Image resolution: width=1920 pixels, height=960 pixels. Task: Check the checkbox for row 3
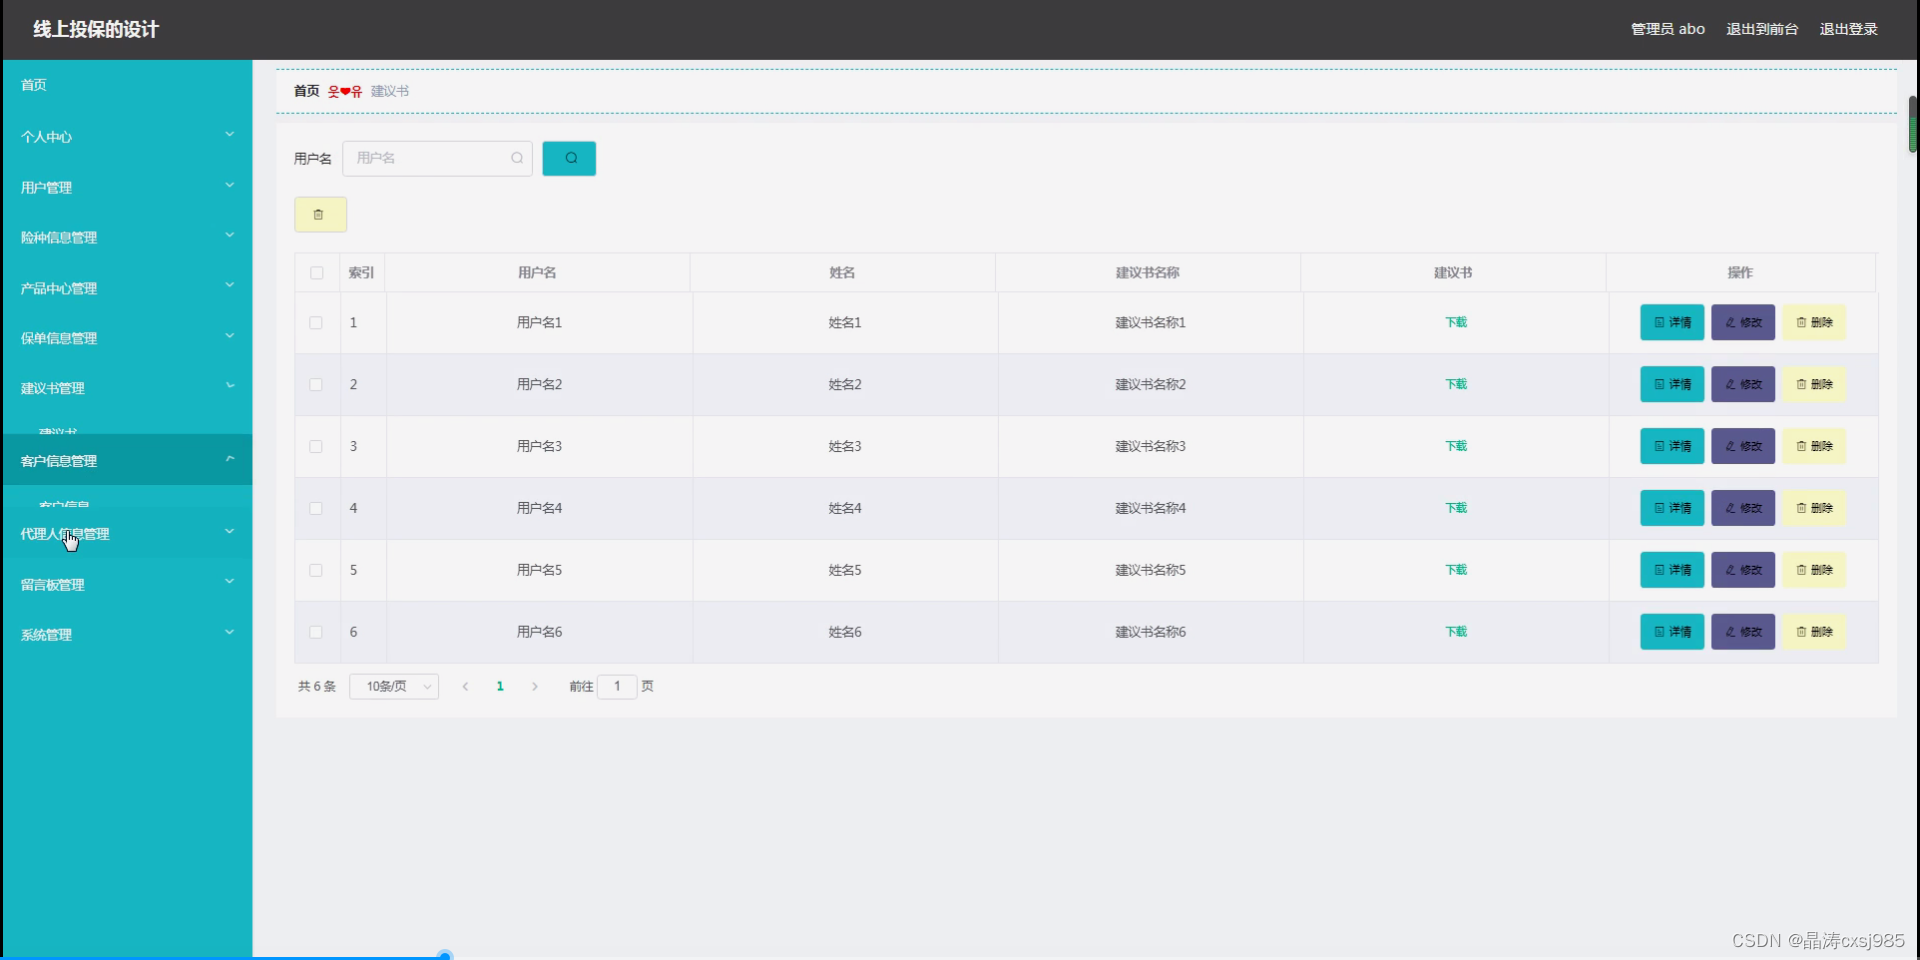[x=316, y=447]
